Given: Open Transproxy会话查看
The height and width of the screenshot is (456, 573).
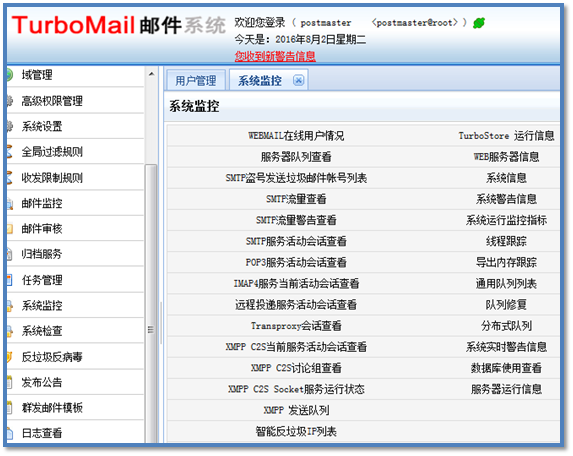Looking at the screenshot, I should (x=296, y=326).
